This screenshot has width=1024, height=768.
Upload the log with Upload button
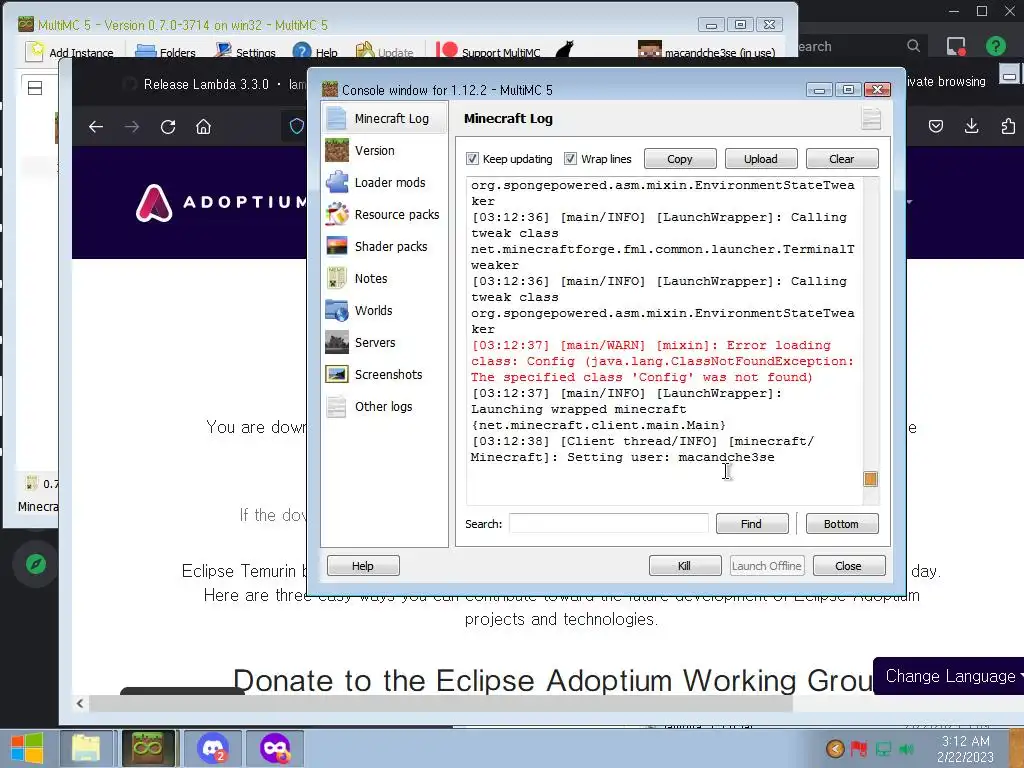point(761,159)
